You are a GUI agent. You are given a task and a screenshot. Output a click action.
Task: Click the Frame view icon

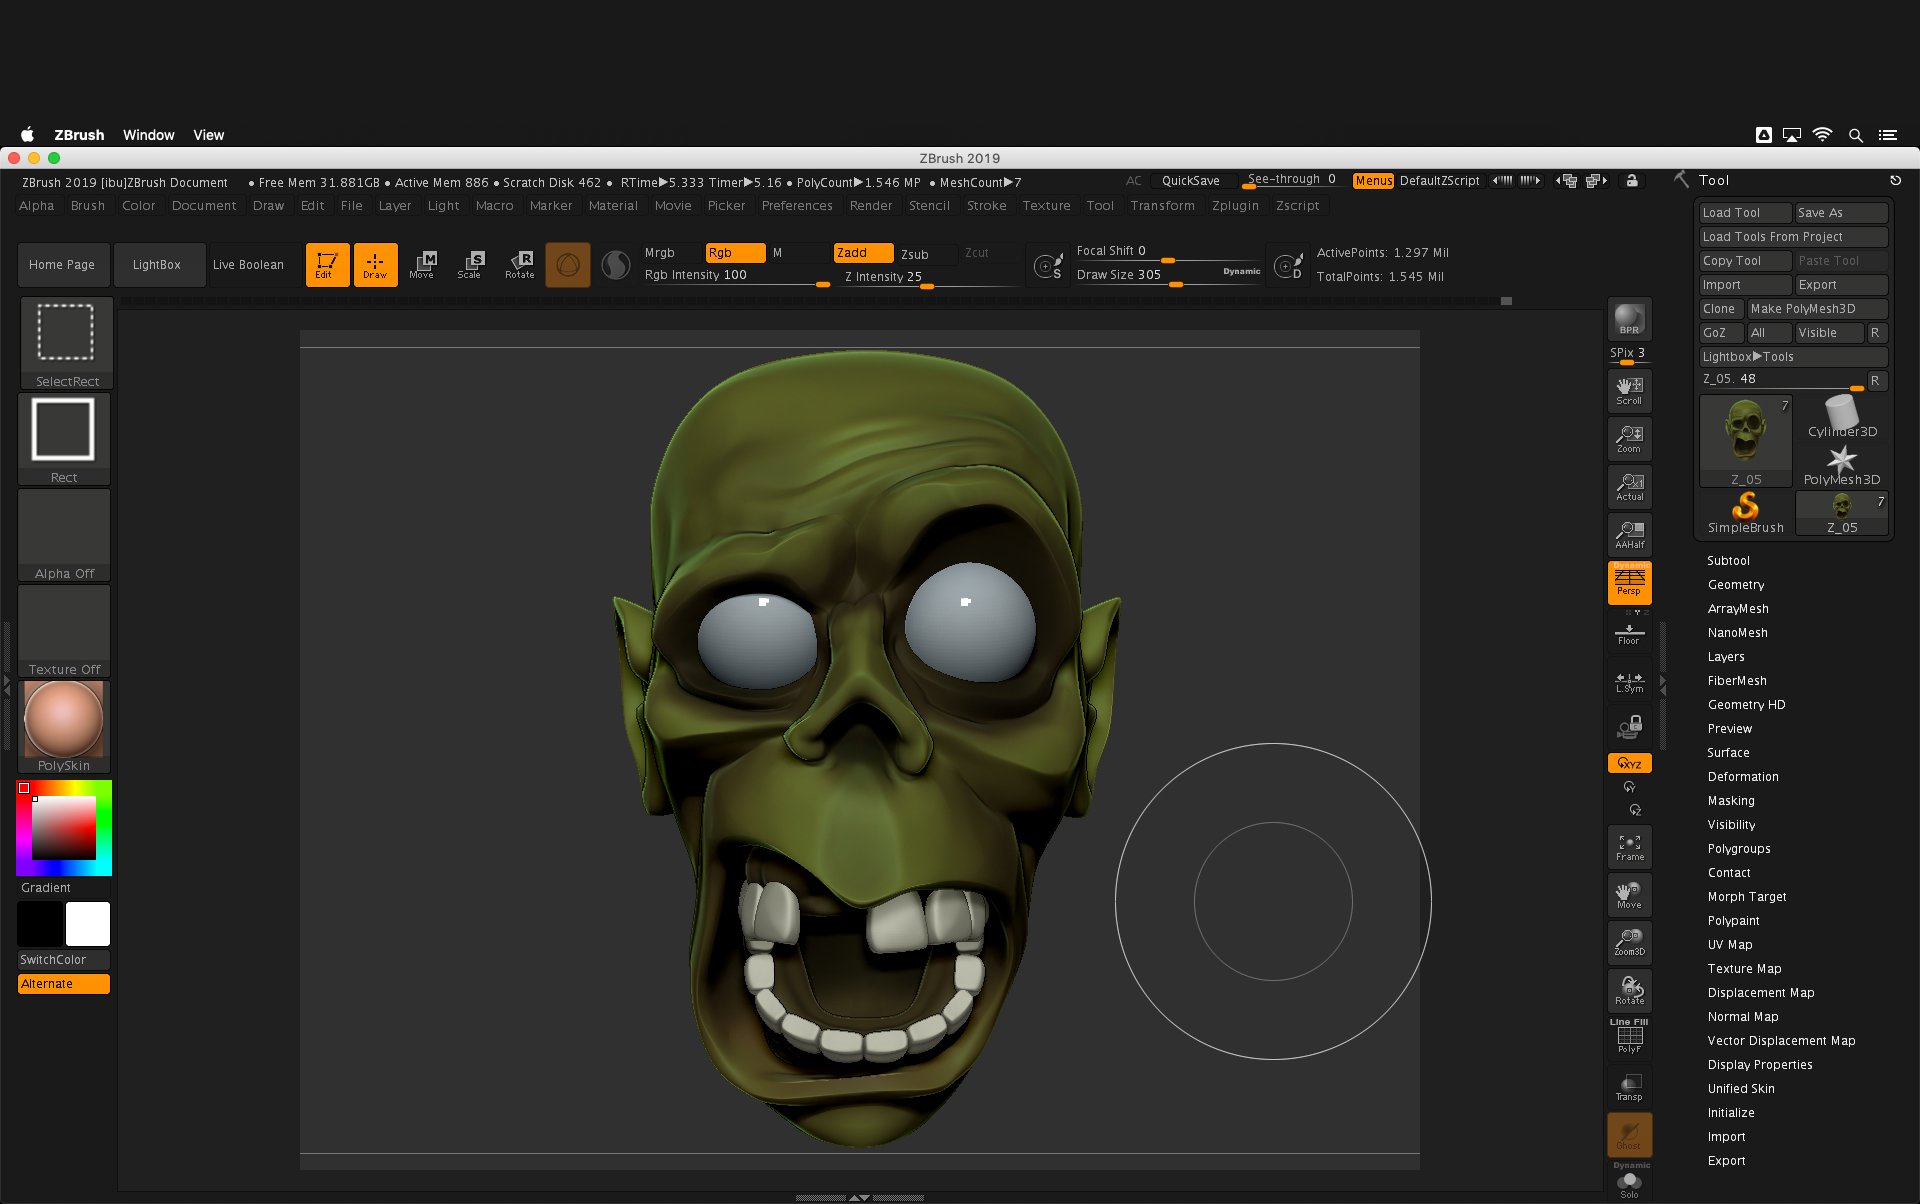1629,848
